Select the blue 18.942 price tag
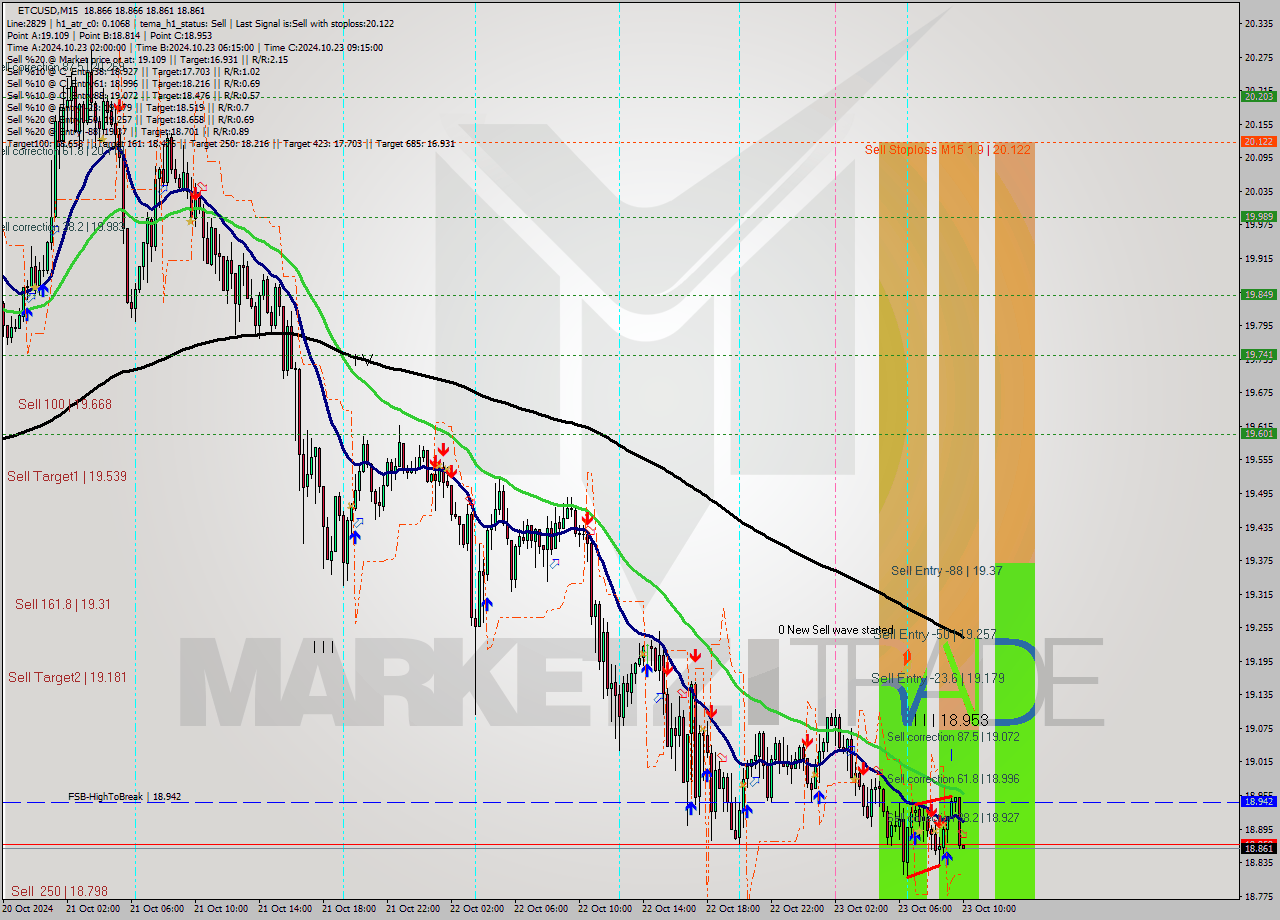Viewport: 1280px width, 920px height. pyautogui.click(x=1258, y=801)
